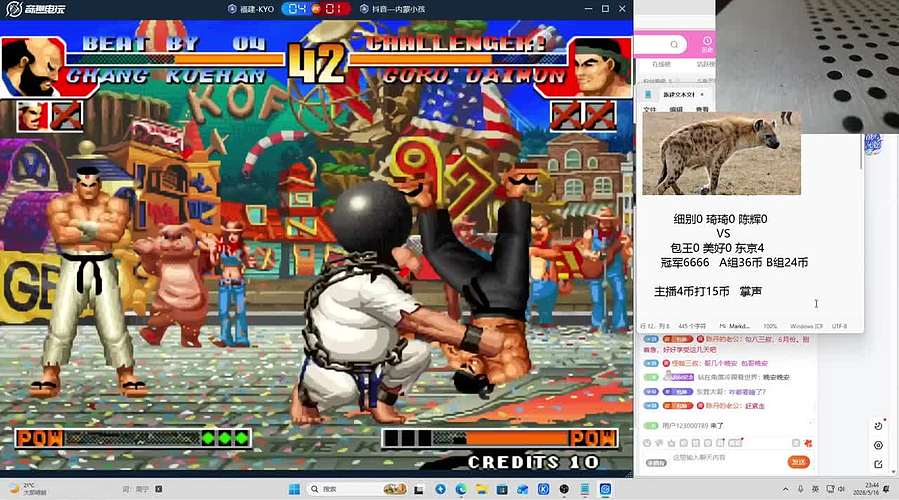This screenshot has height=500, width=899.
Task: Click the text line 包王0 美好0 东京4
Action: click(717, 248)
